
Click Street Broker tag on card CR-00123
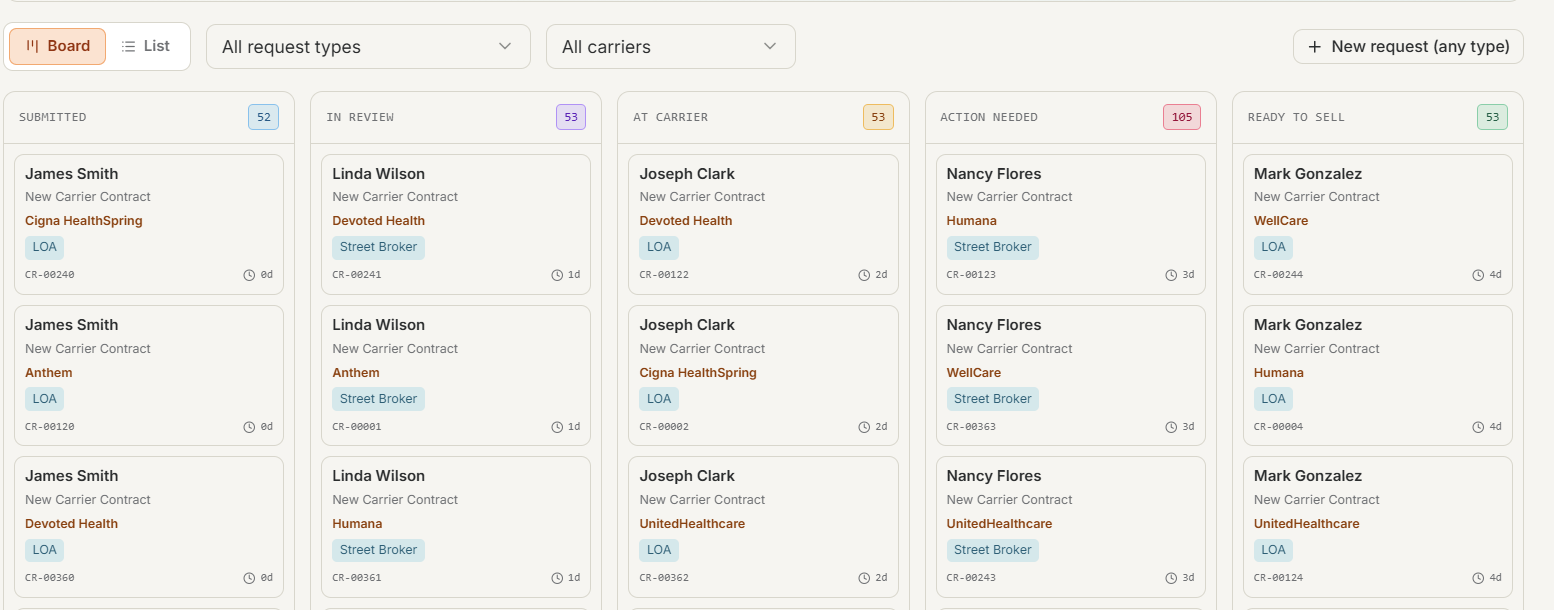pyautogui.click(x=992, y=247)
